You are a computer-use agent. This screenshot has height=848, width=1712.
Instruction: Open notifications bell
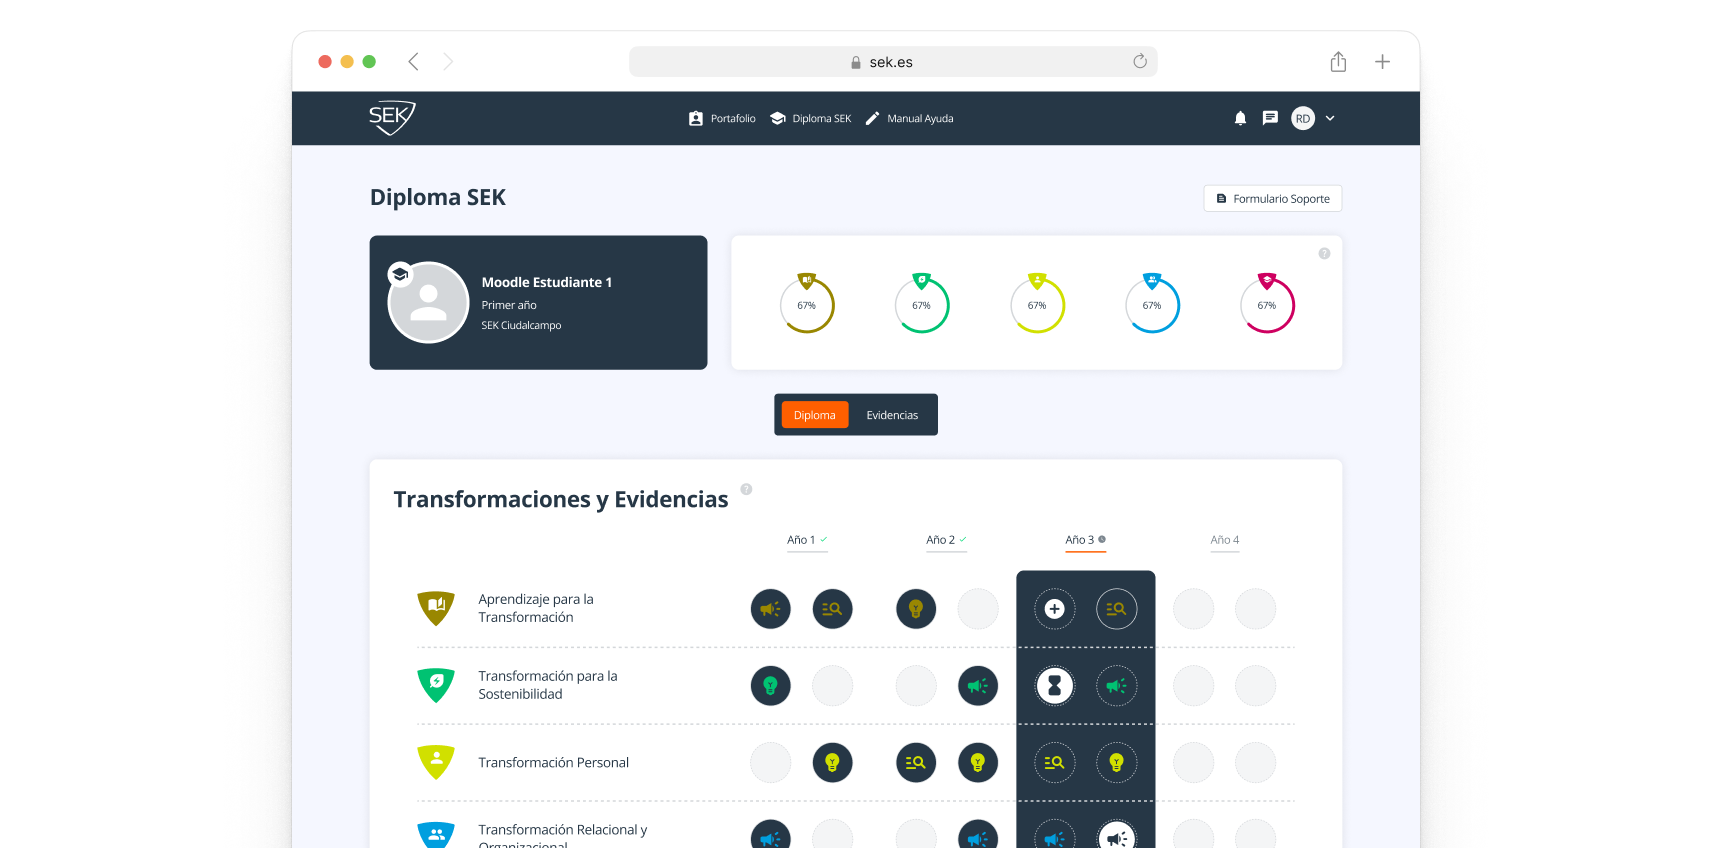coord(1240,118)
